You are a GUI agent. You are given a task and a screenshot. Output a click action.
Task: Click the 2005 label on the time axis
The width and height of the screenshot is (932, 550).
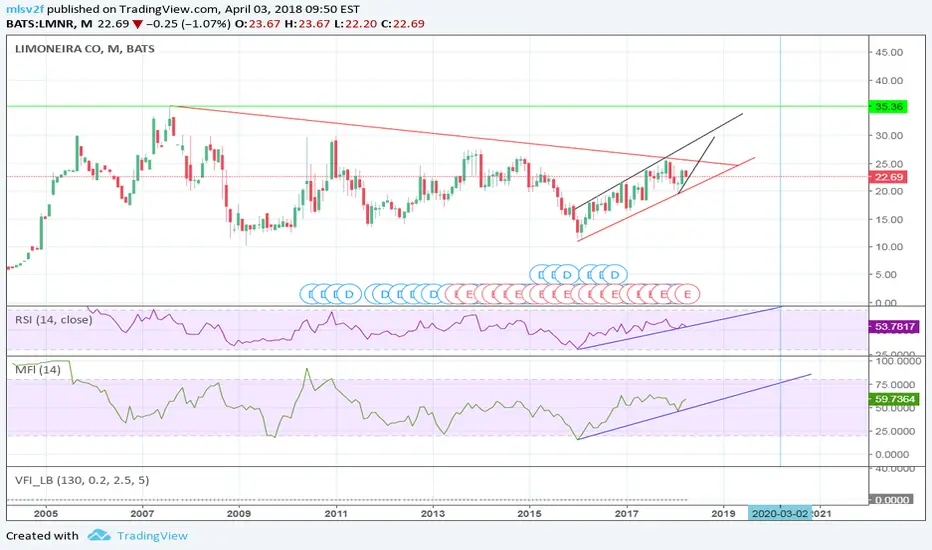(x=46, y=514)
